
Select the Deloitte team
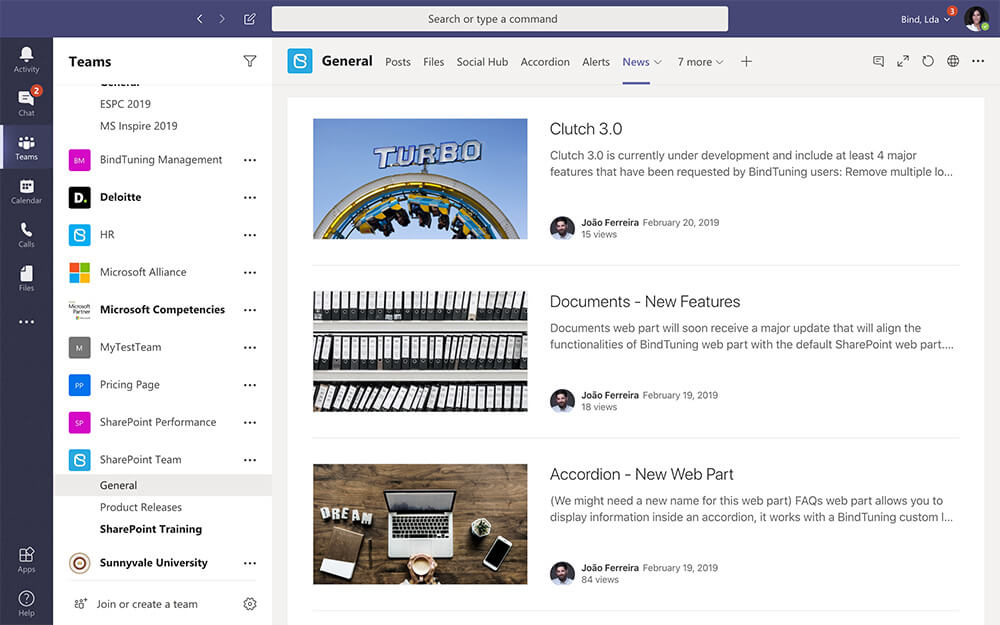(x=121, y=197)
